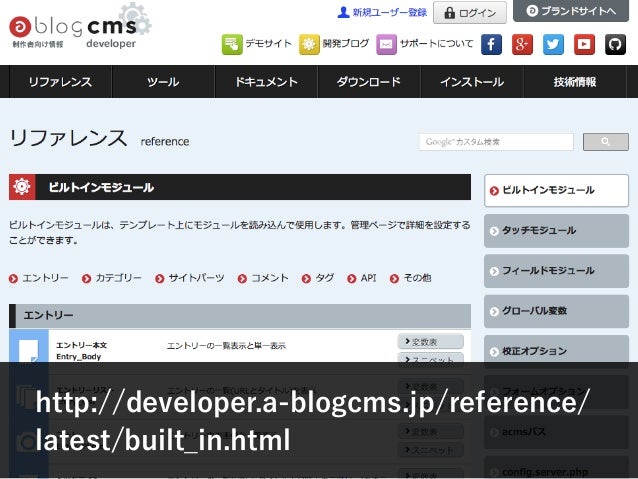638x479 pixels.
Task: Open the GitHub icon link
Action: click(615, 44)
